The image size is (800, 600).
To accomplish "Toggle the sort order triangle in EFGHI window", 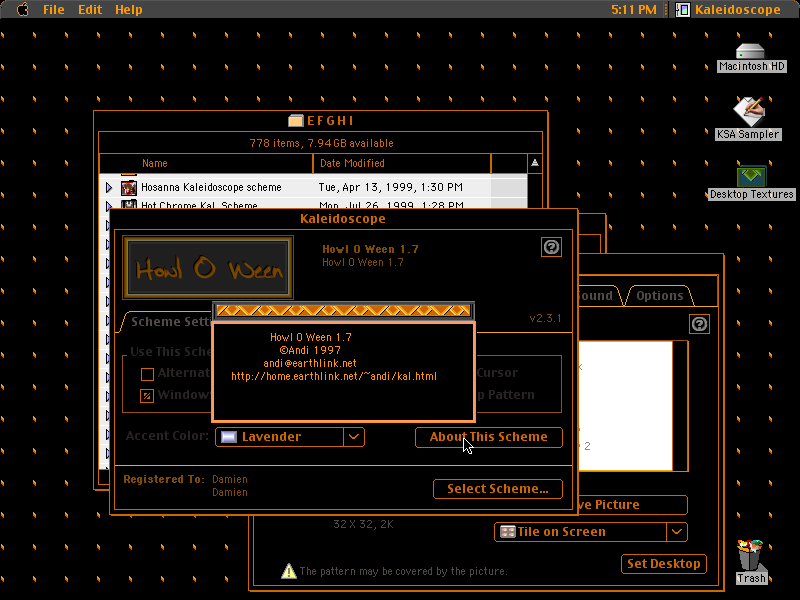I will coord(535,163).
